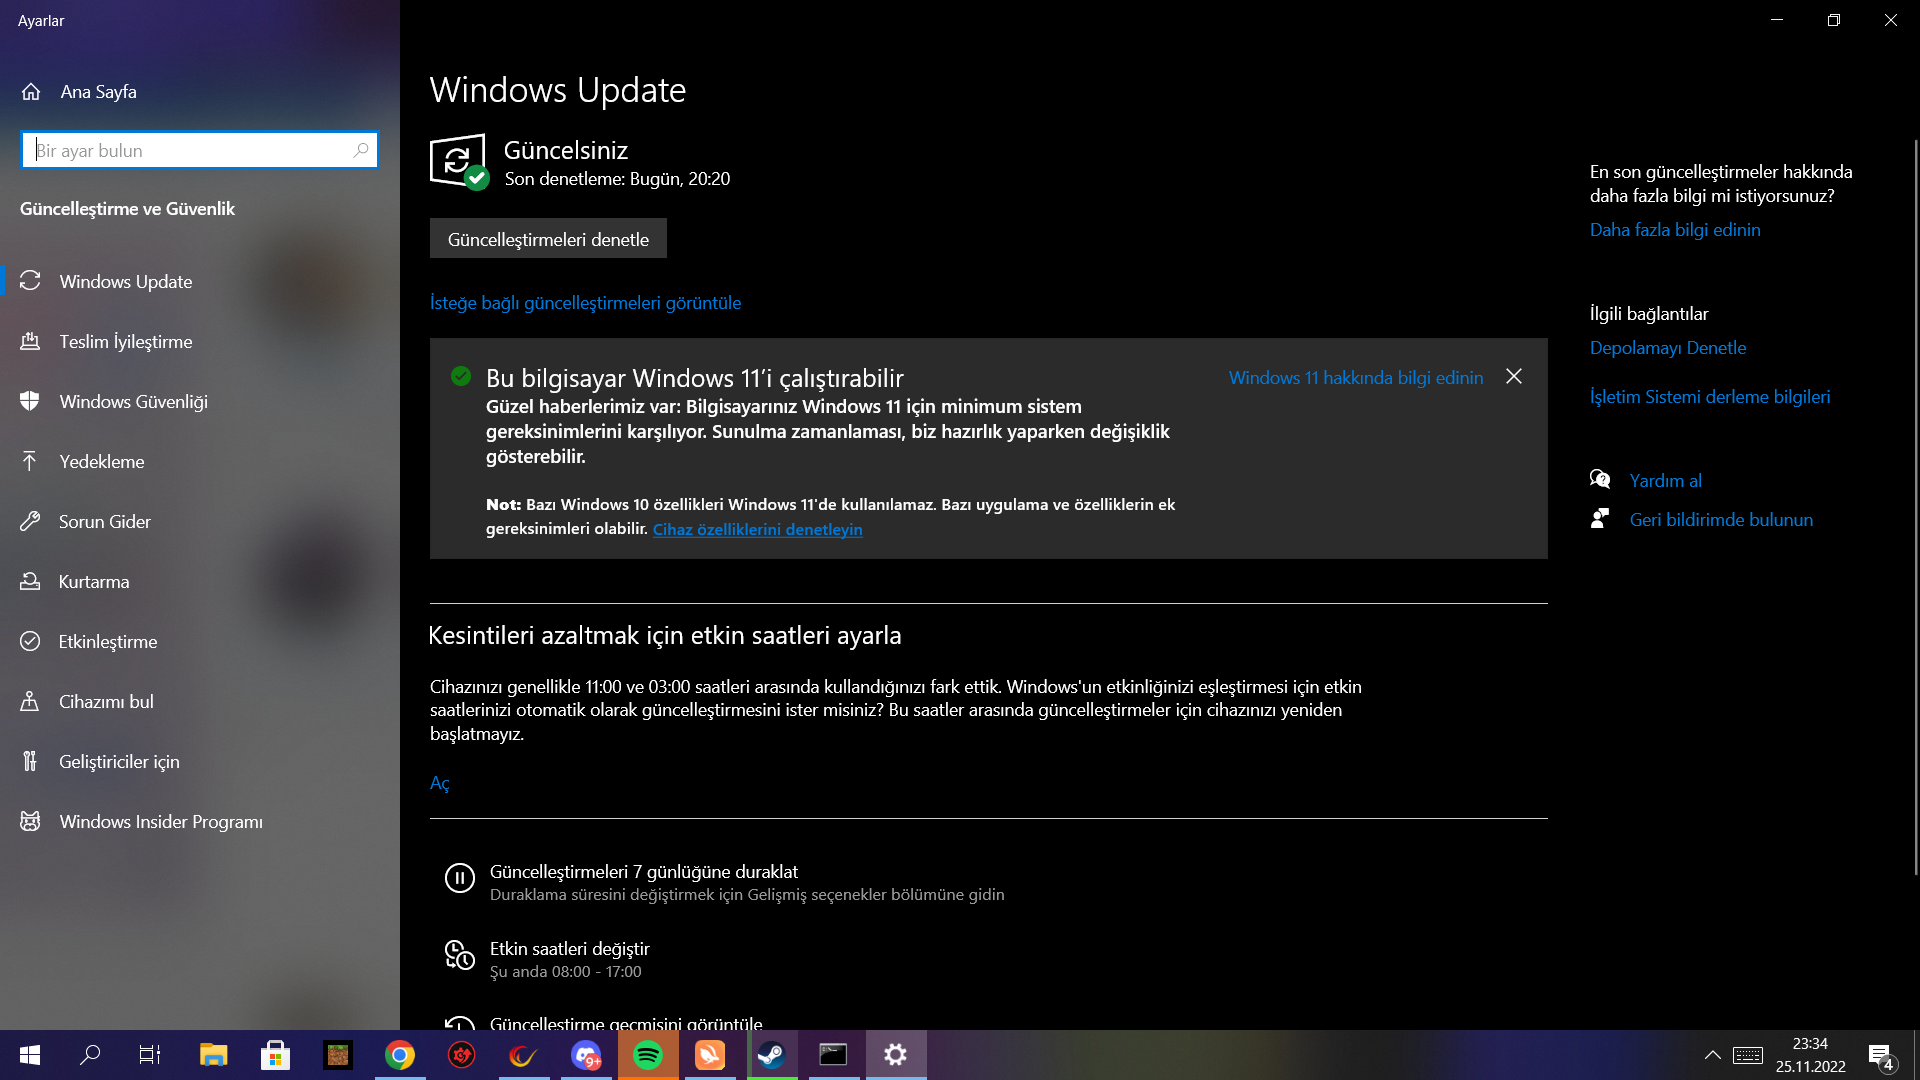
Task: Launch Steam from the taskbar
Action: tap(771, 1055)
